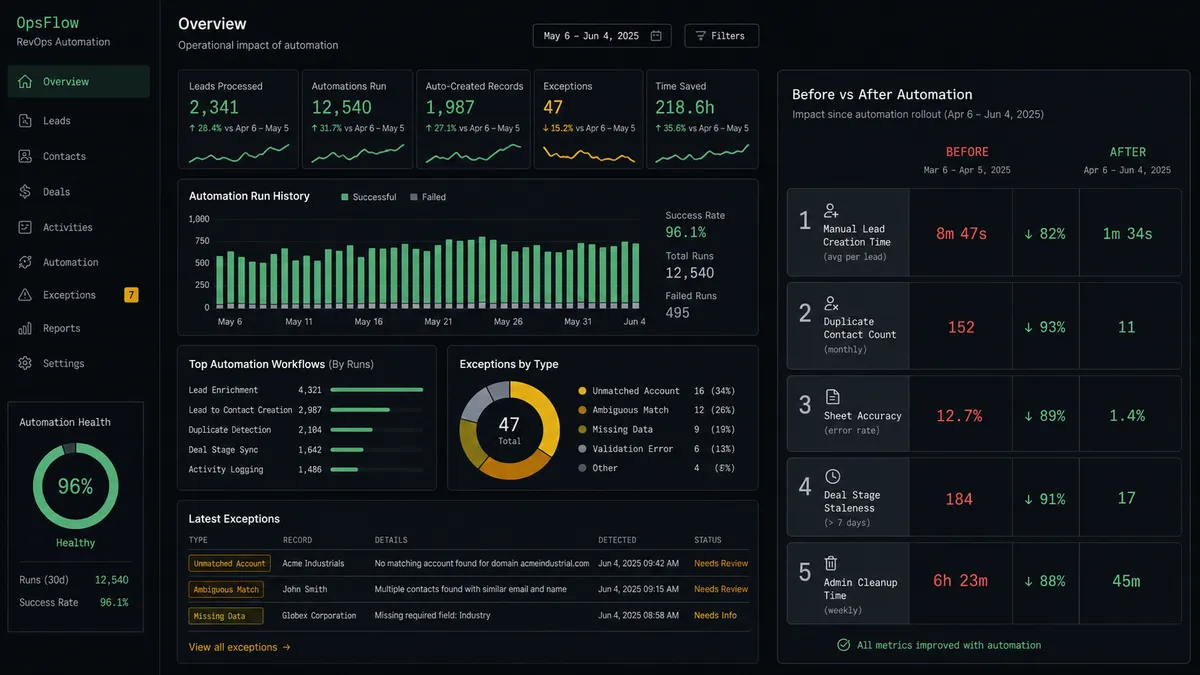Click the Unmatched Account legend dot
1200x675 pixels.
click(583, 391)
